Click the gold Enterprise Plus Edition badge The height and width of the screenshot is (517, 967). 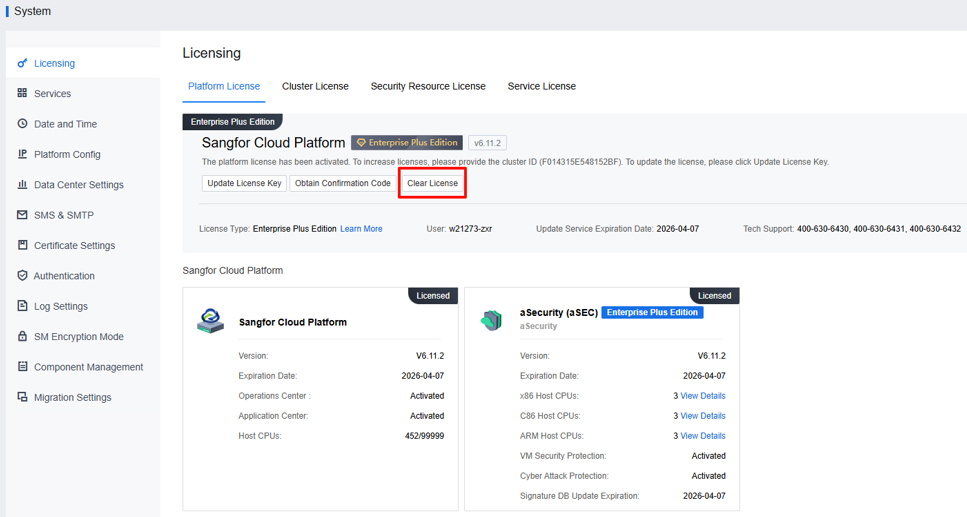(x=407, y=143)
